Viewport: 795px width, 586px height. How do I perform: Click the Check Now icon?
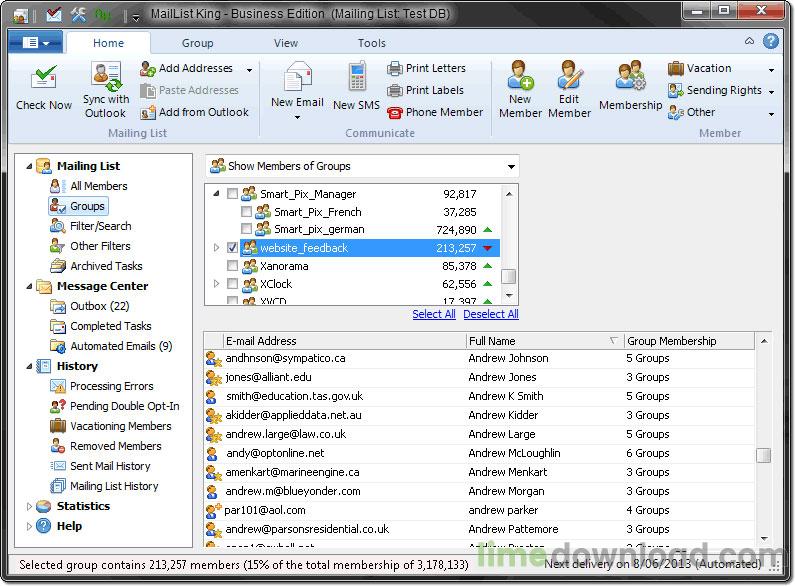point(44,78)
